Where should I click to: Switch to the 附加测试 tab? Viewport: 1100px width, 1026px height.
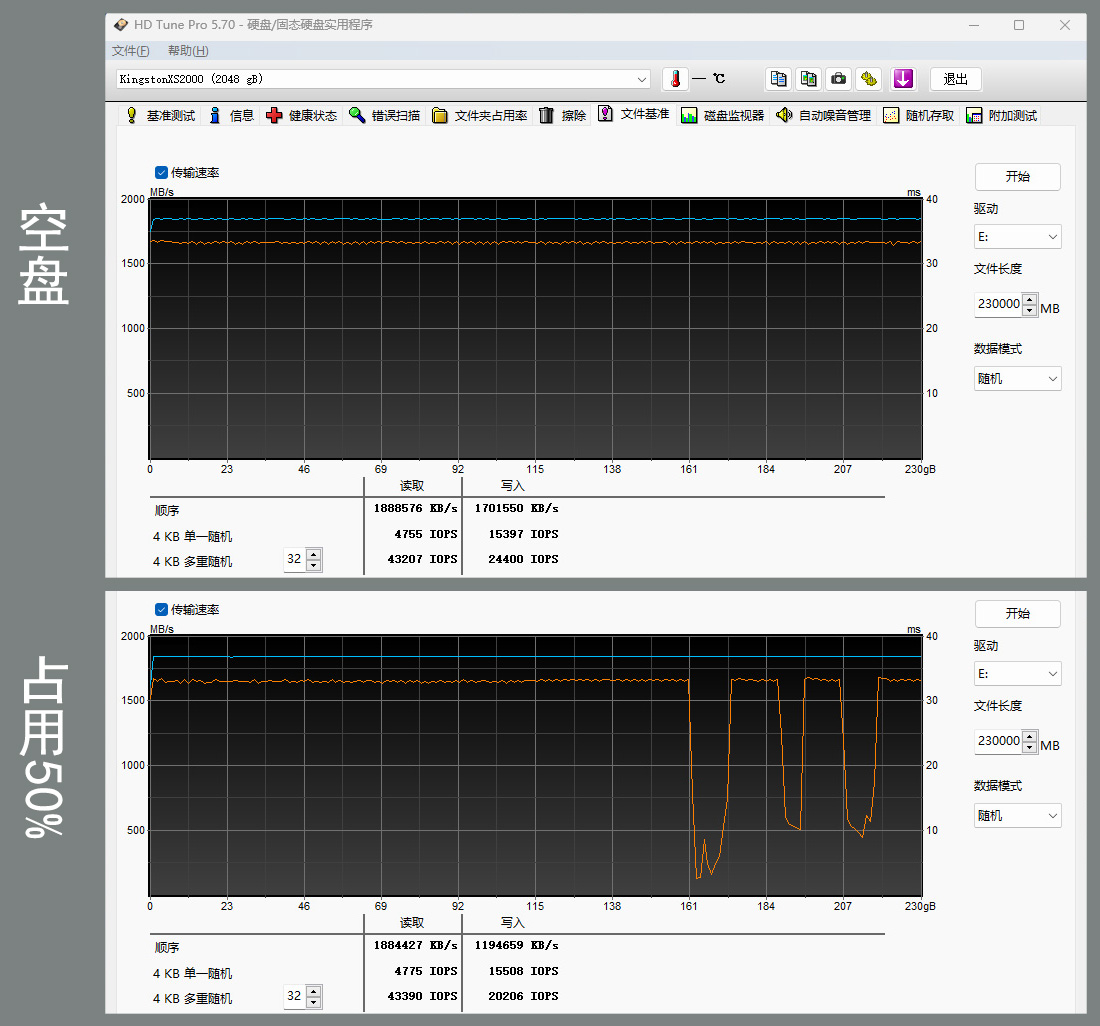tap(1001, 116)
